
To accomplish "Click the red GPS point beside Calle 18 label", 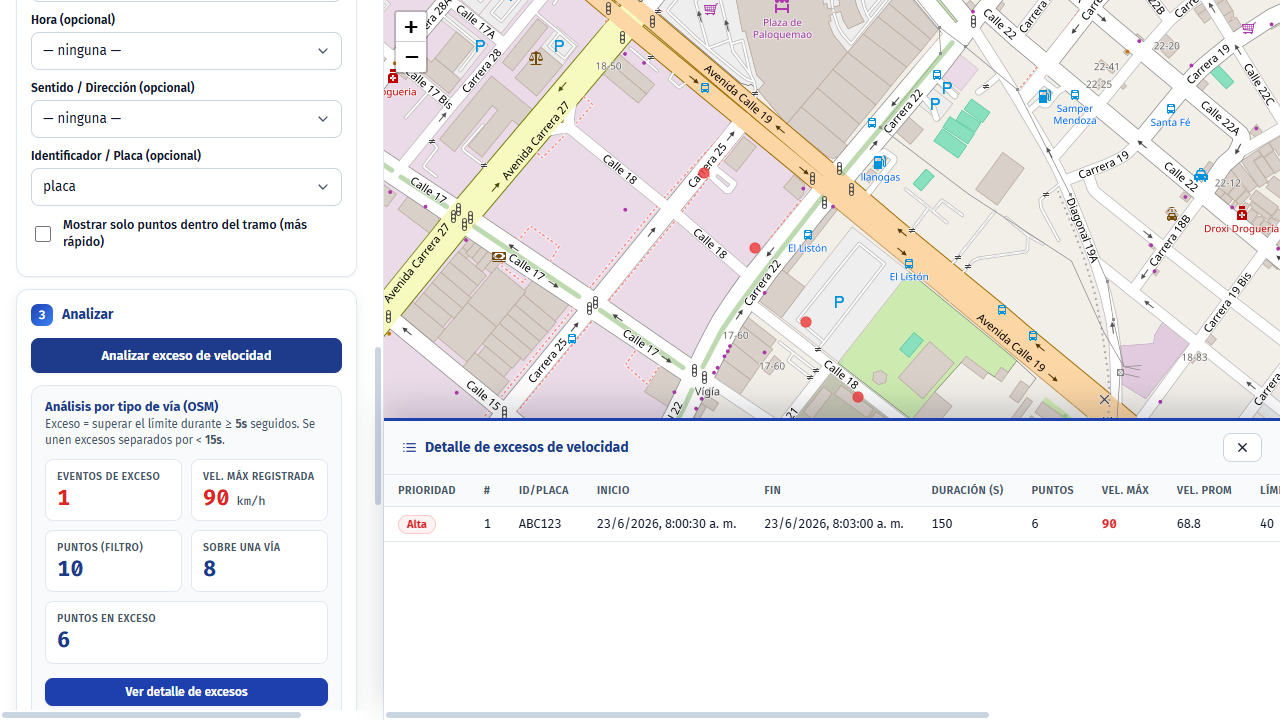I will tap(755, 248).
